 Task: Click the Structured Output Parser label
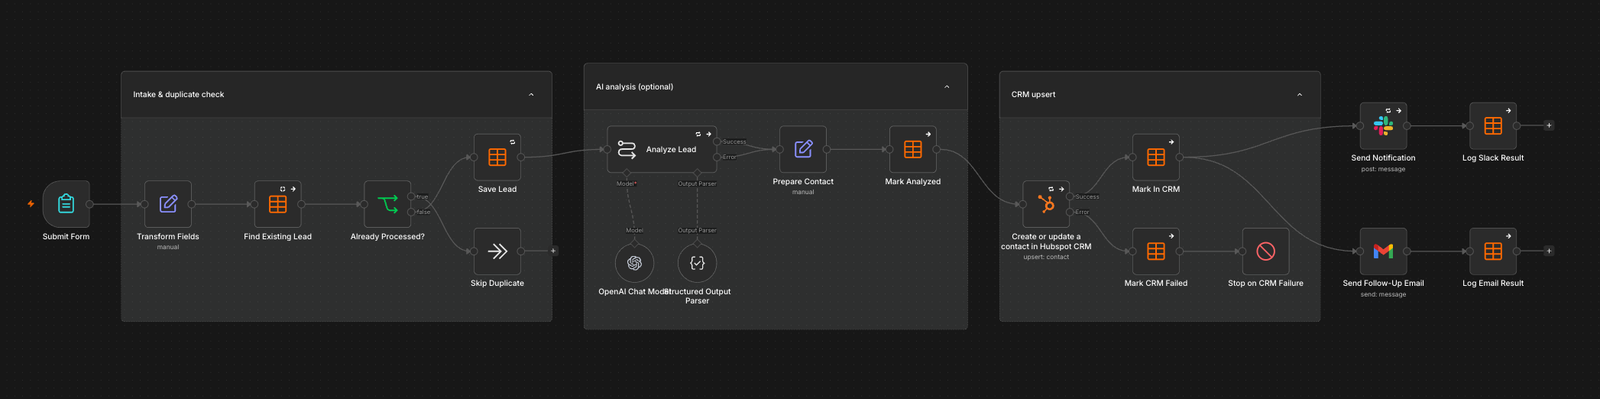tap(697, 296)
